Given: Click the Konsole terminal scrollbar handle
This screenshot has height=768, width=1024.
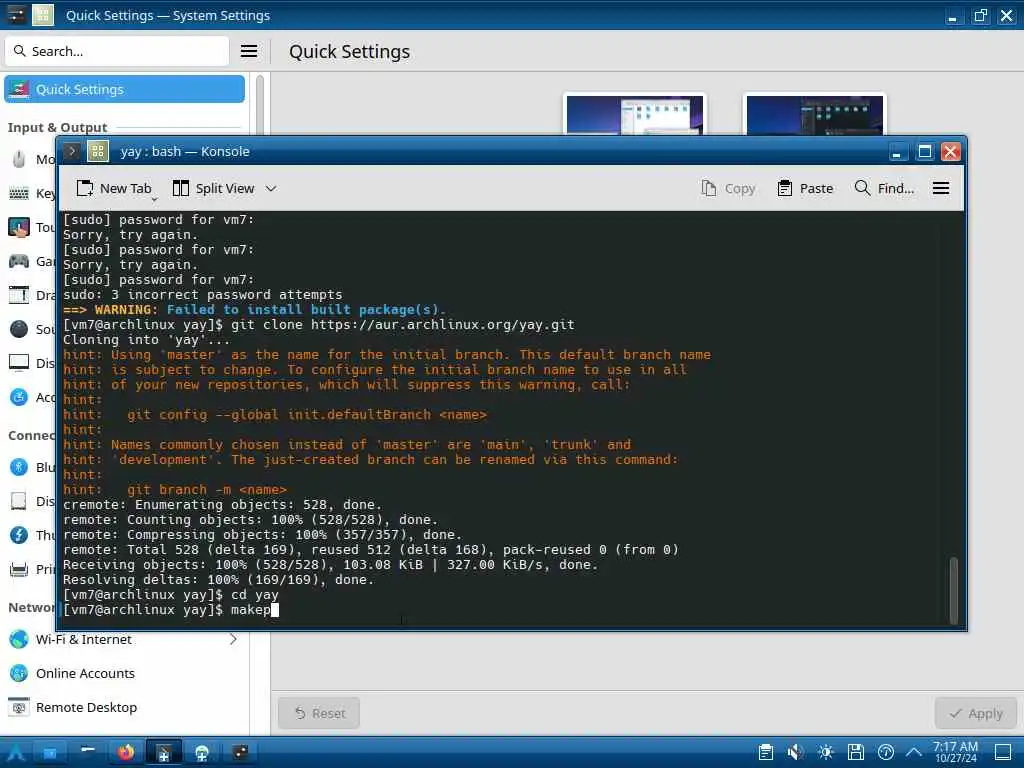Looking at the screenshot, I should (x=953, y=590).
